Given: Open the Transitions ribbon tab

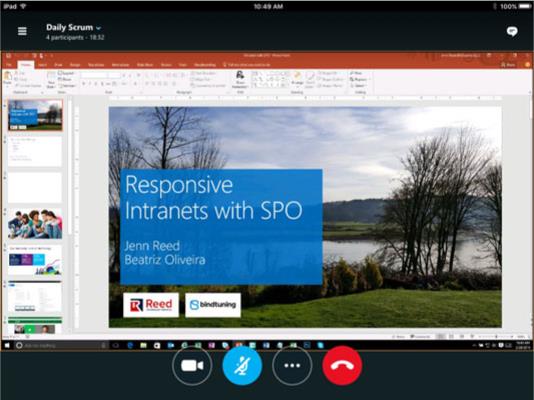Looking at the screenshot, I should pyautogui.click(x=96, y=65).
